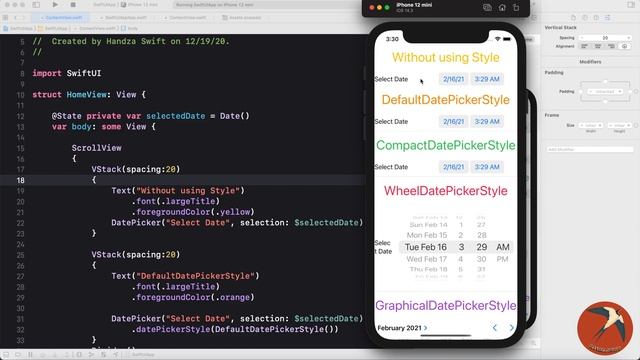This screenshot has width=640, height=360.
Task: Open the Quick Help inspector icon
Action: pos(596,18)
